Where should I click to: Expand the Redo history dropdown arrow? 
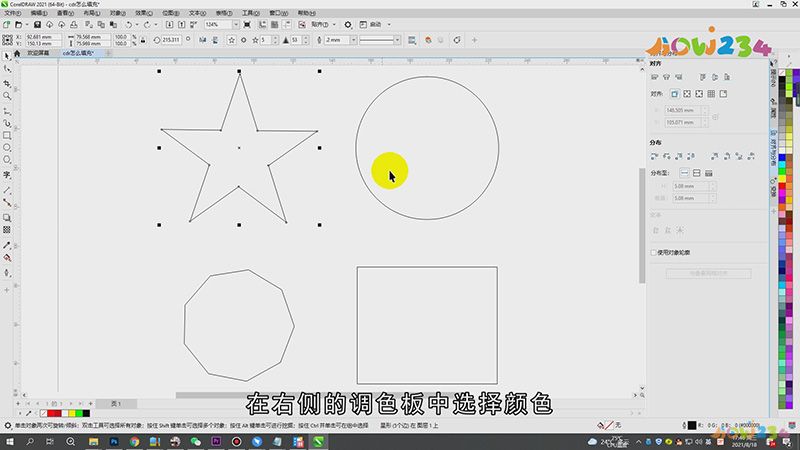click(155, 24)
